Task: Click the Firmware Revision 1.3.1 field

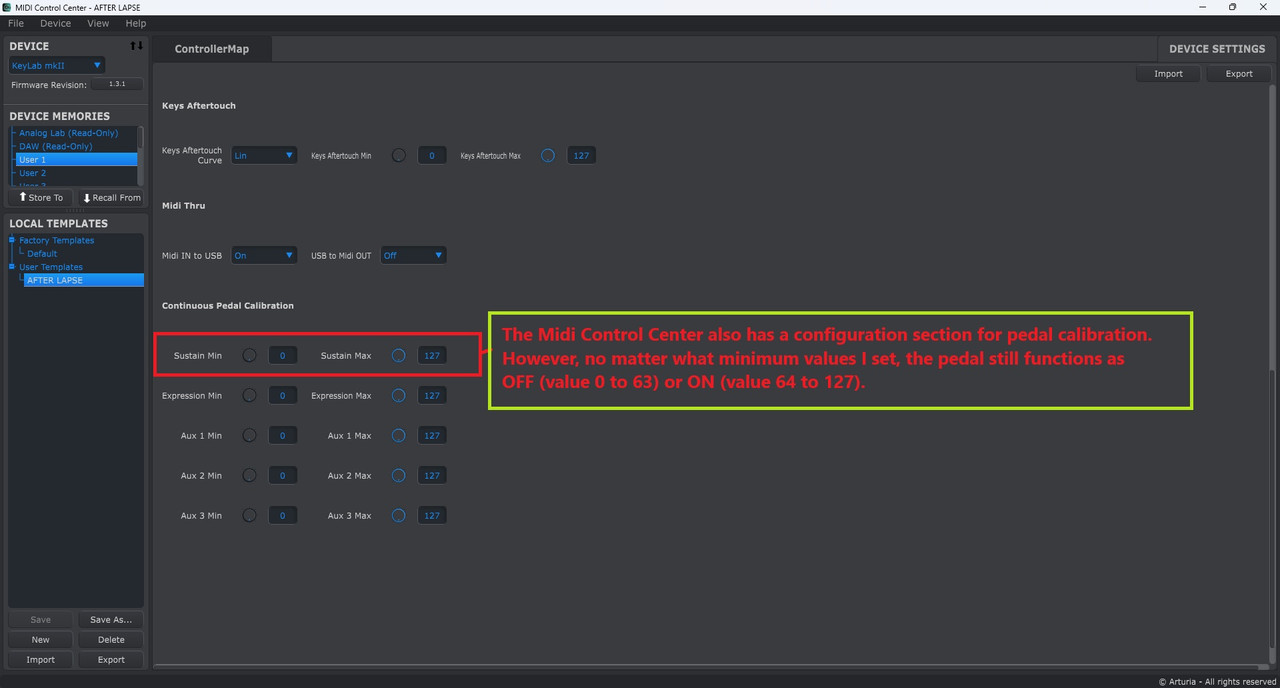Action: 117,85
